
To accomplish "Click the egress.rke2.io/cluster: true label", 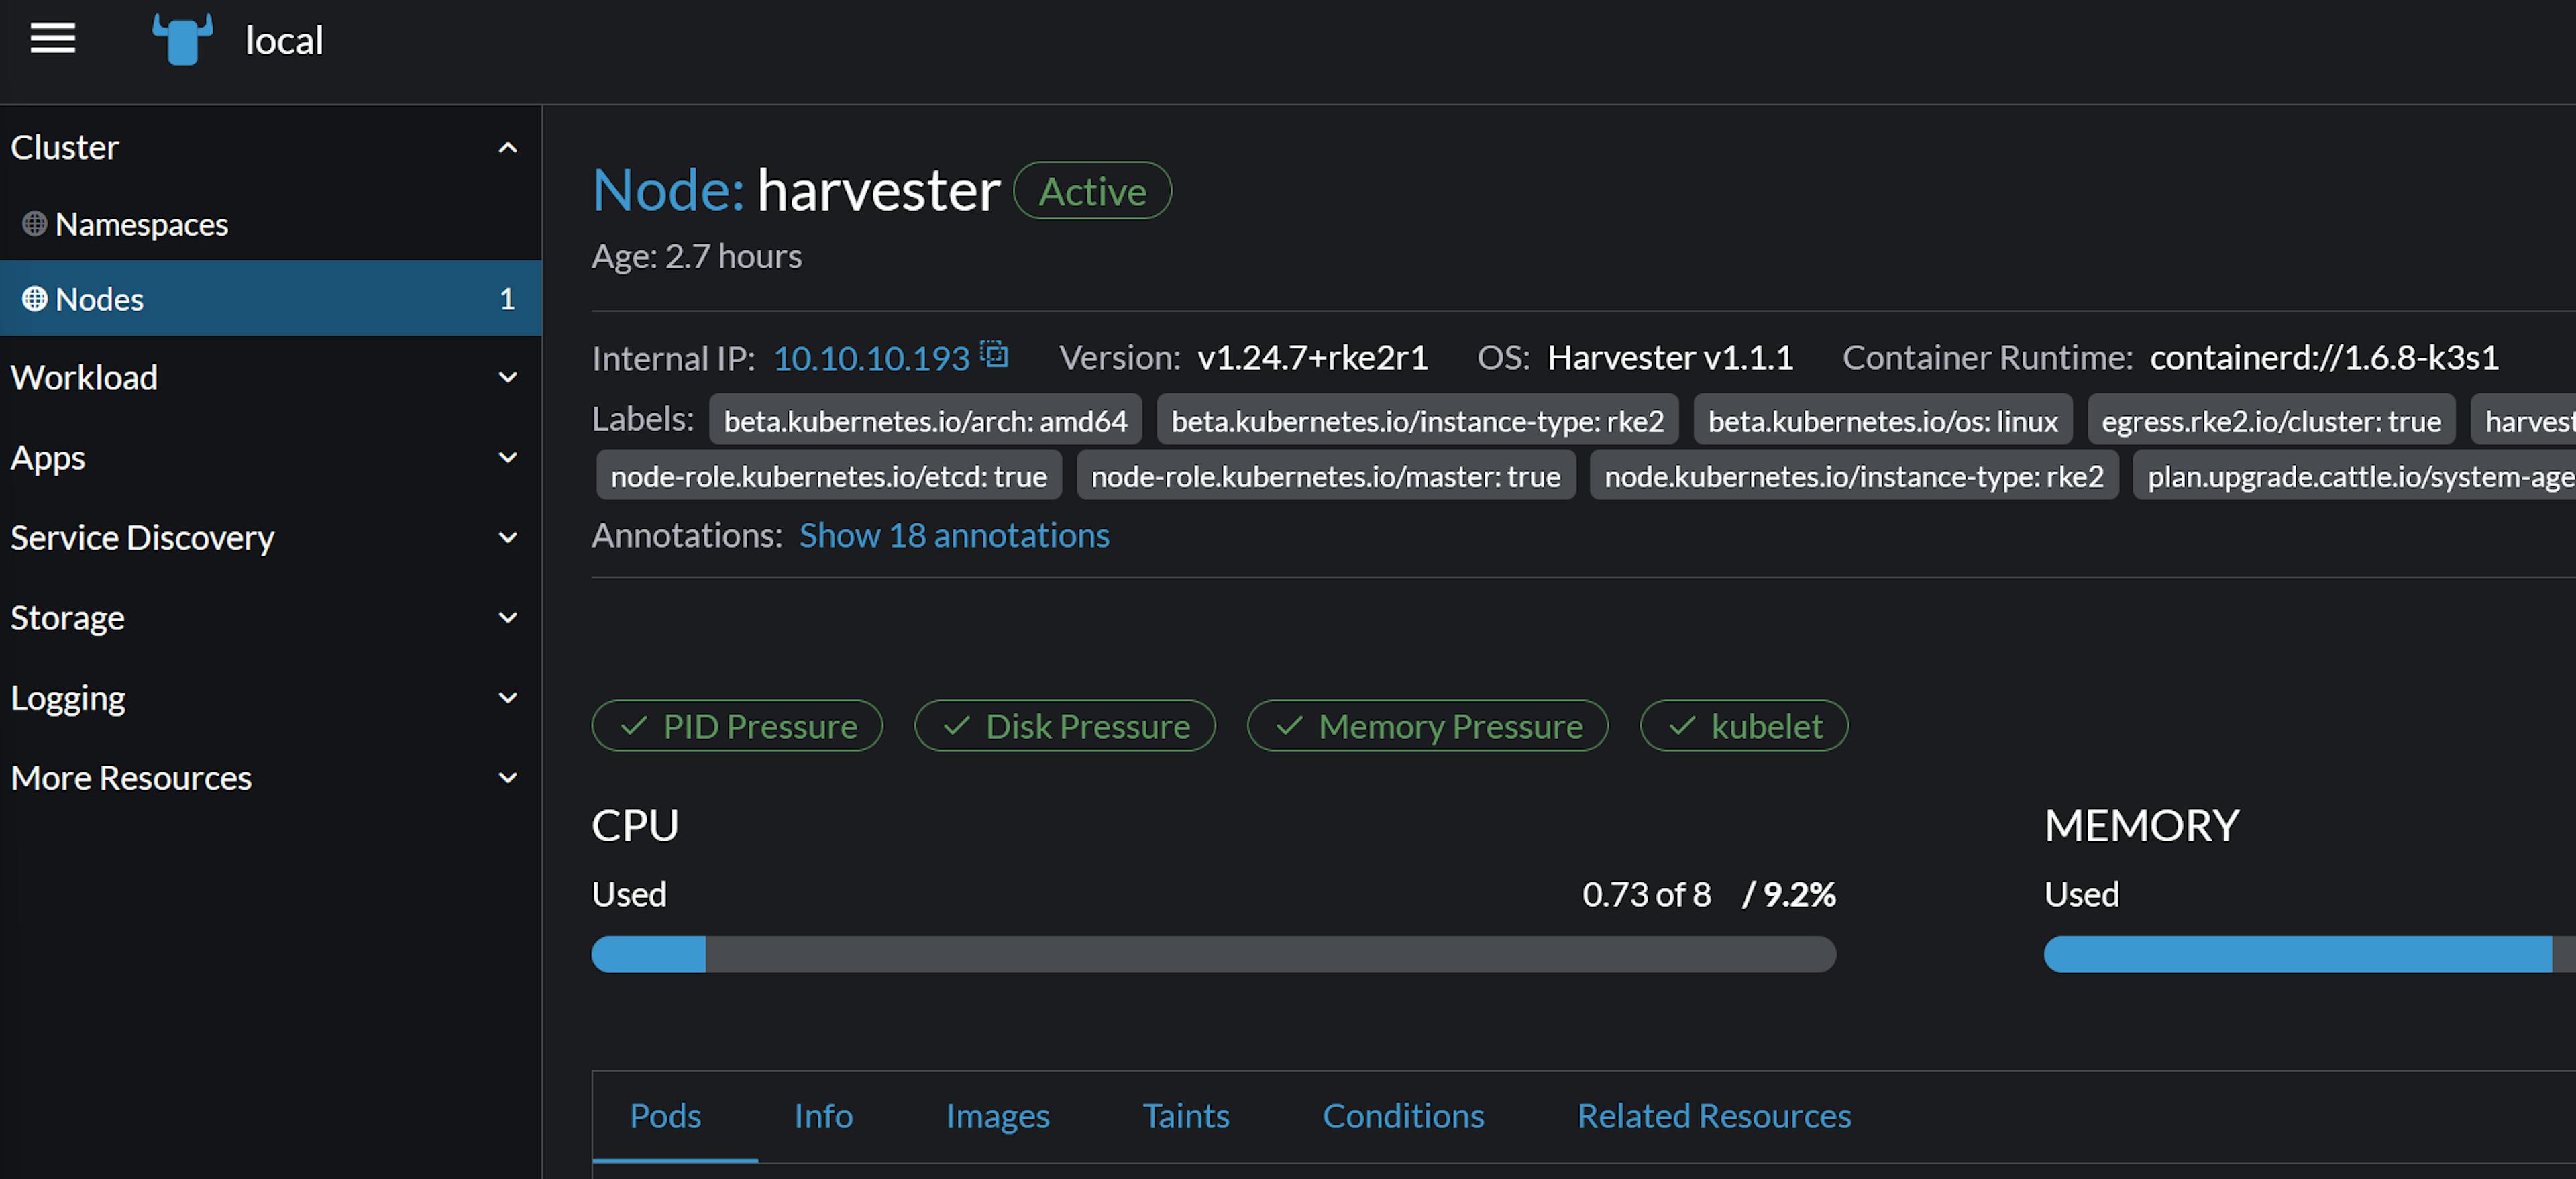I will [2271, 421].
